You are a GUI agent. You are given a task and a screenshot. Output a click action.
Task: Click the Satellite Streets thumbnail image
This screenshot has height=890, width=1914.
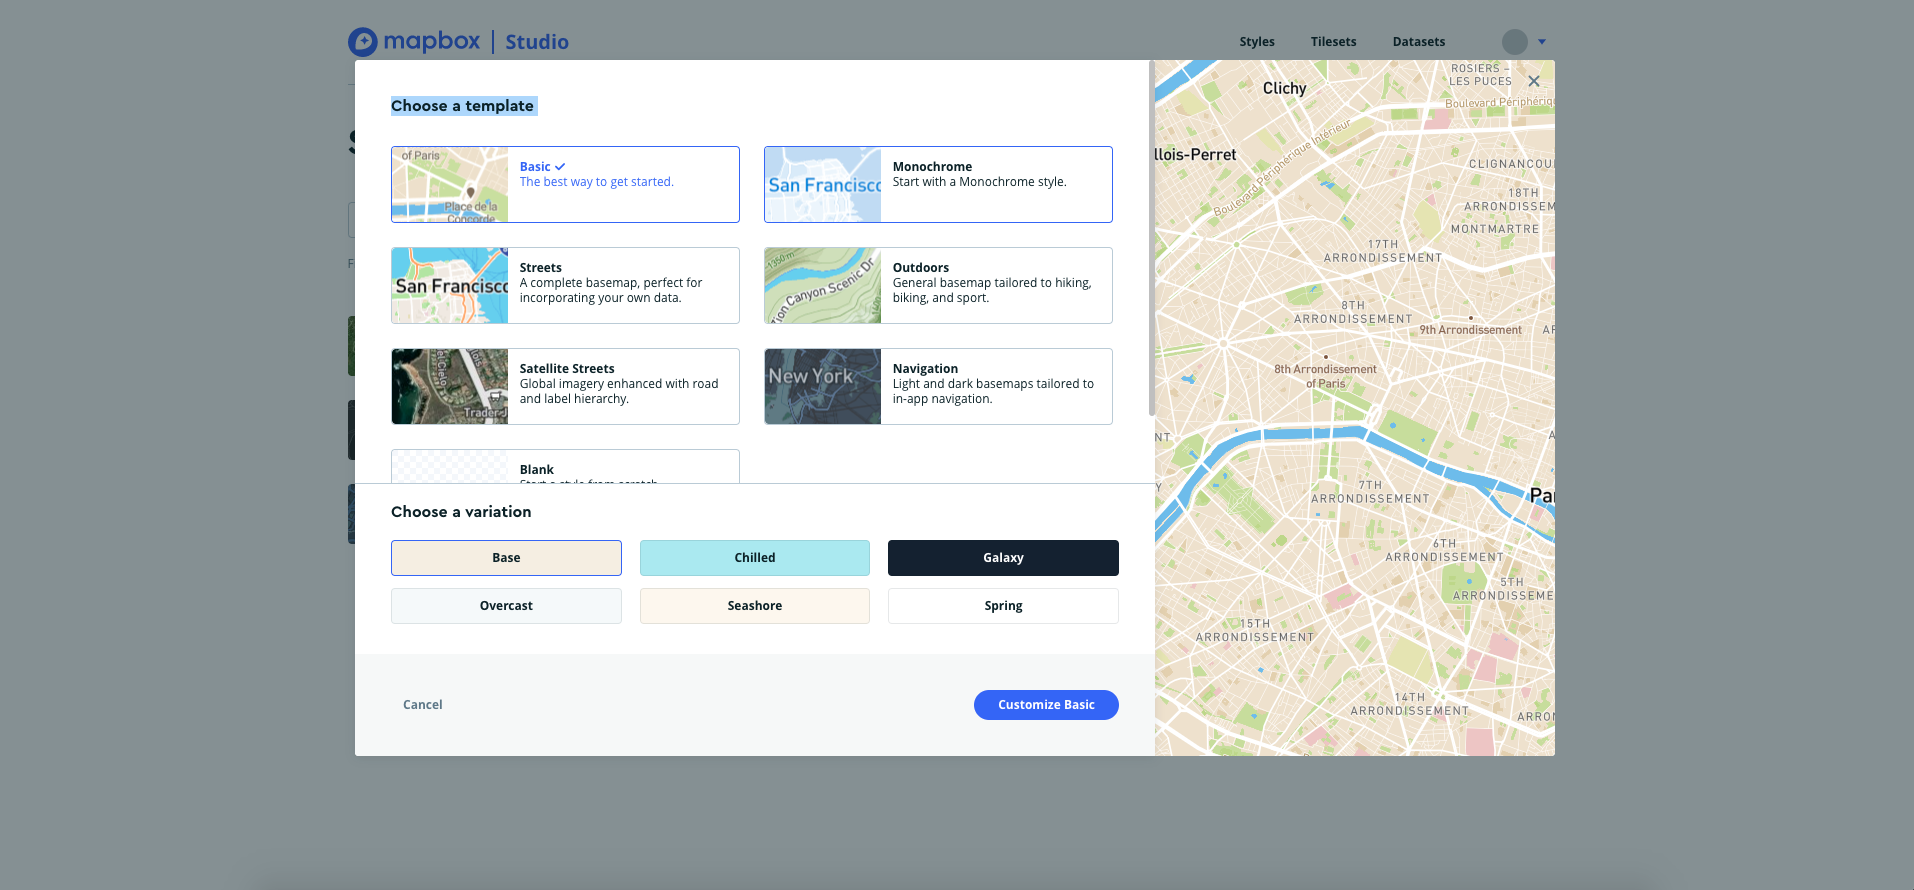[450, 387]
